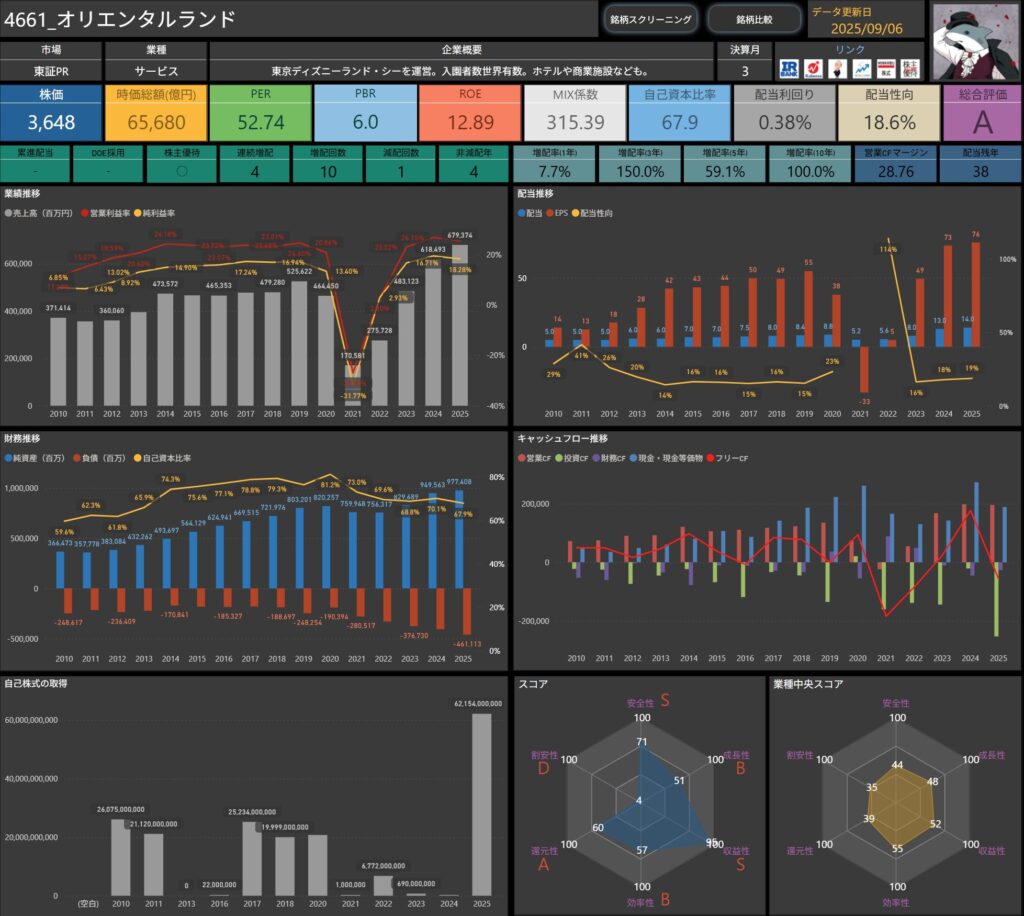Click the 営業利益率 legend marker
Screen dimensions: 1024x916
point(85,213)
